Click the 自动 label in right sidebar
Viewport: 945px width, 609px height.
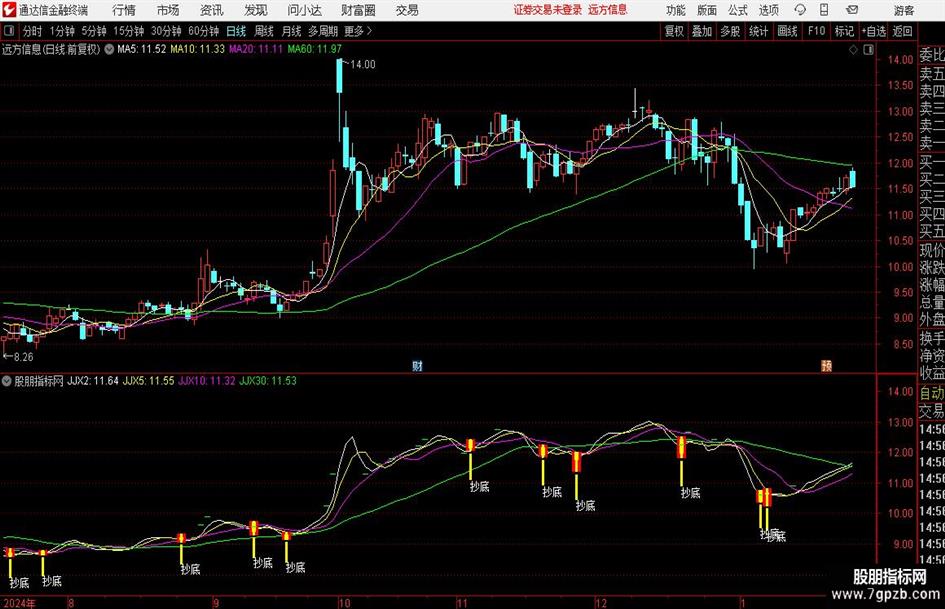[x=931, y=393]
